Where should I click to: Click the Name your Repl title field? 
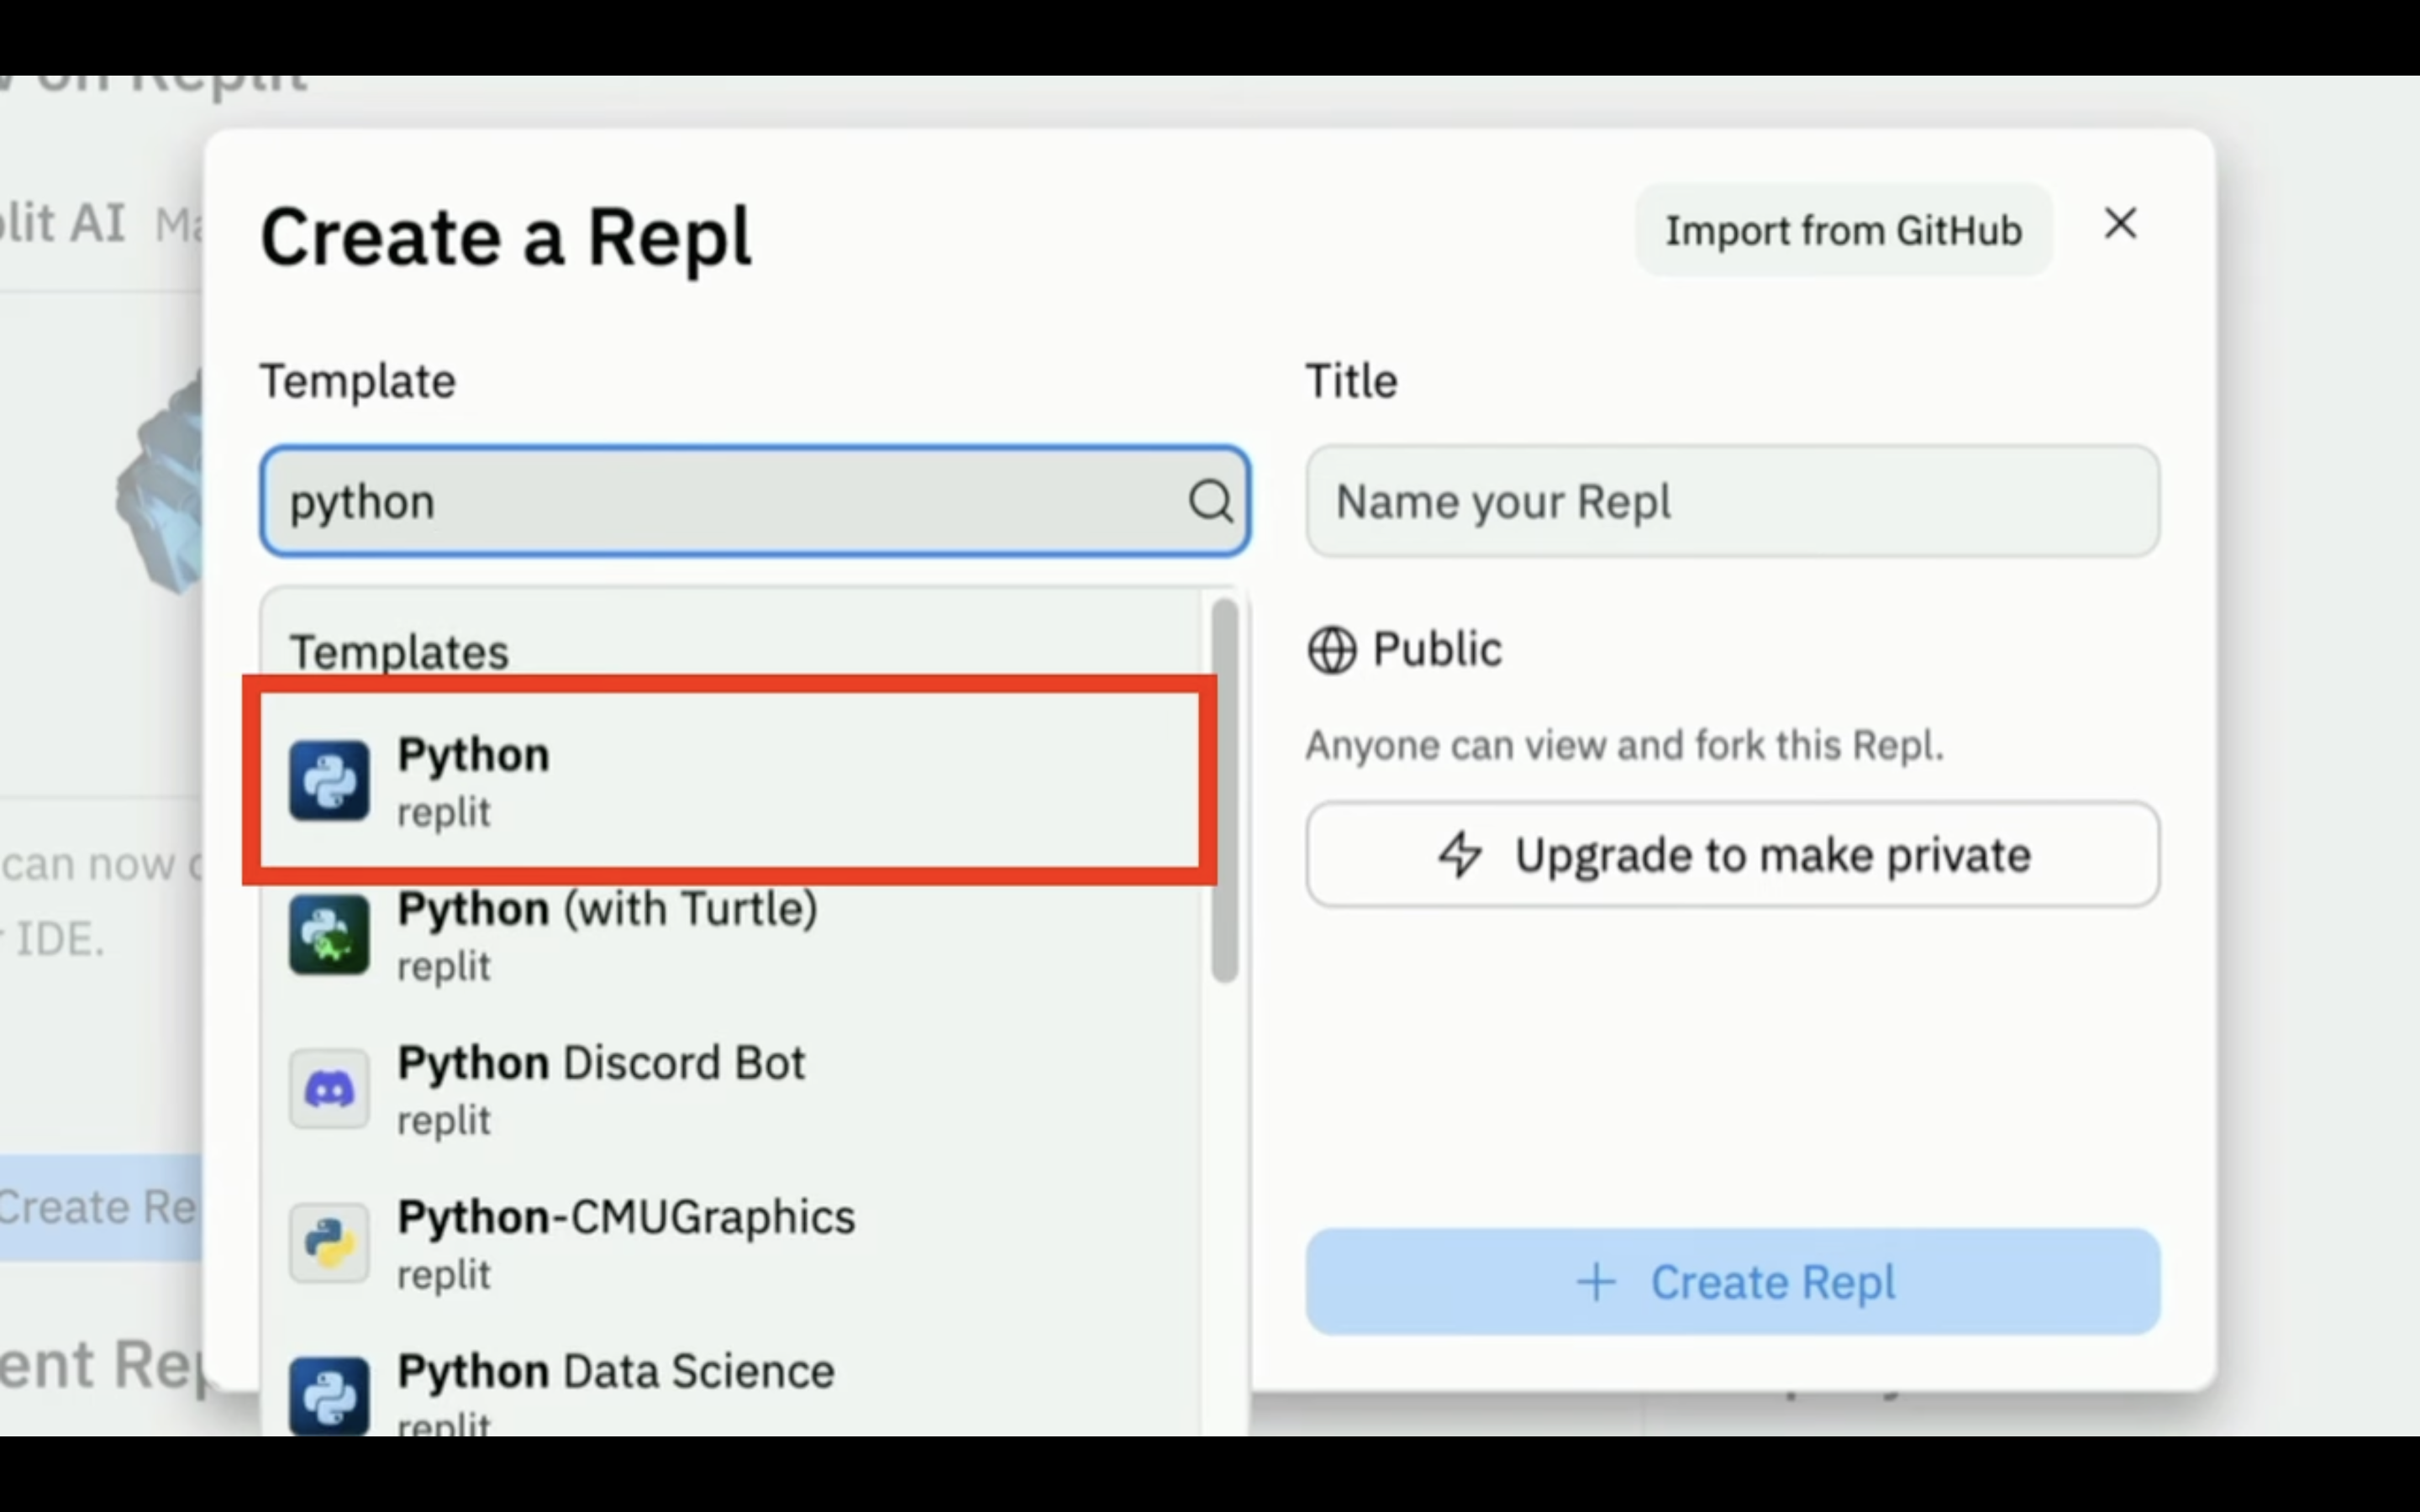[x=1732, y=500]
